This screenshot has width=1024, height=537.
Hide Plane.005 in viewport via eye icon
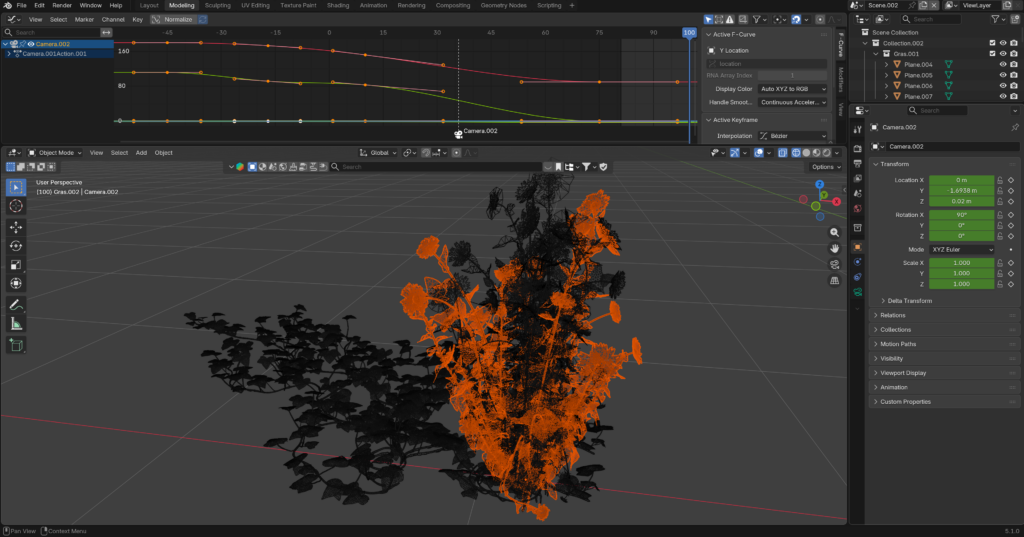1003,75
